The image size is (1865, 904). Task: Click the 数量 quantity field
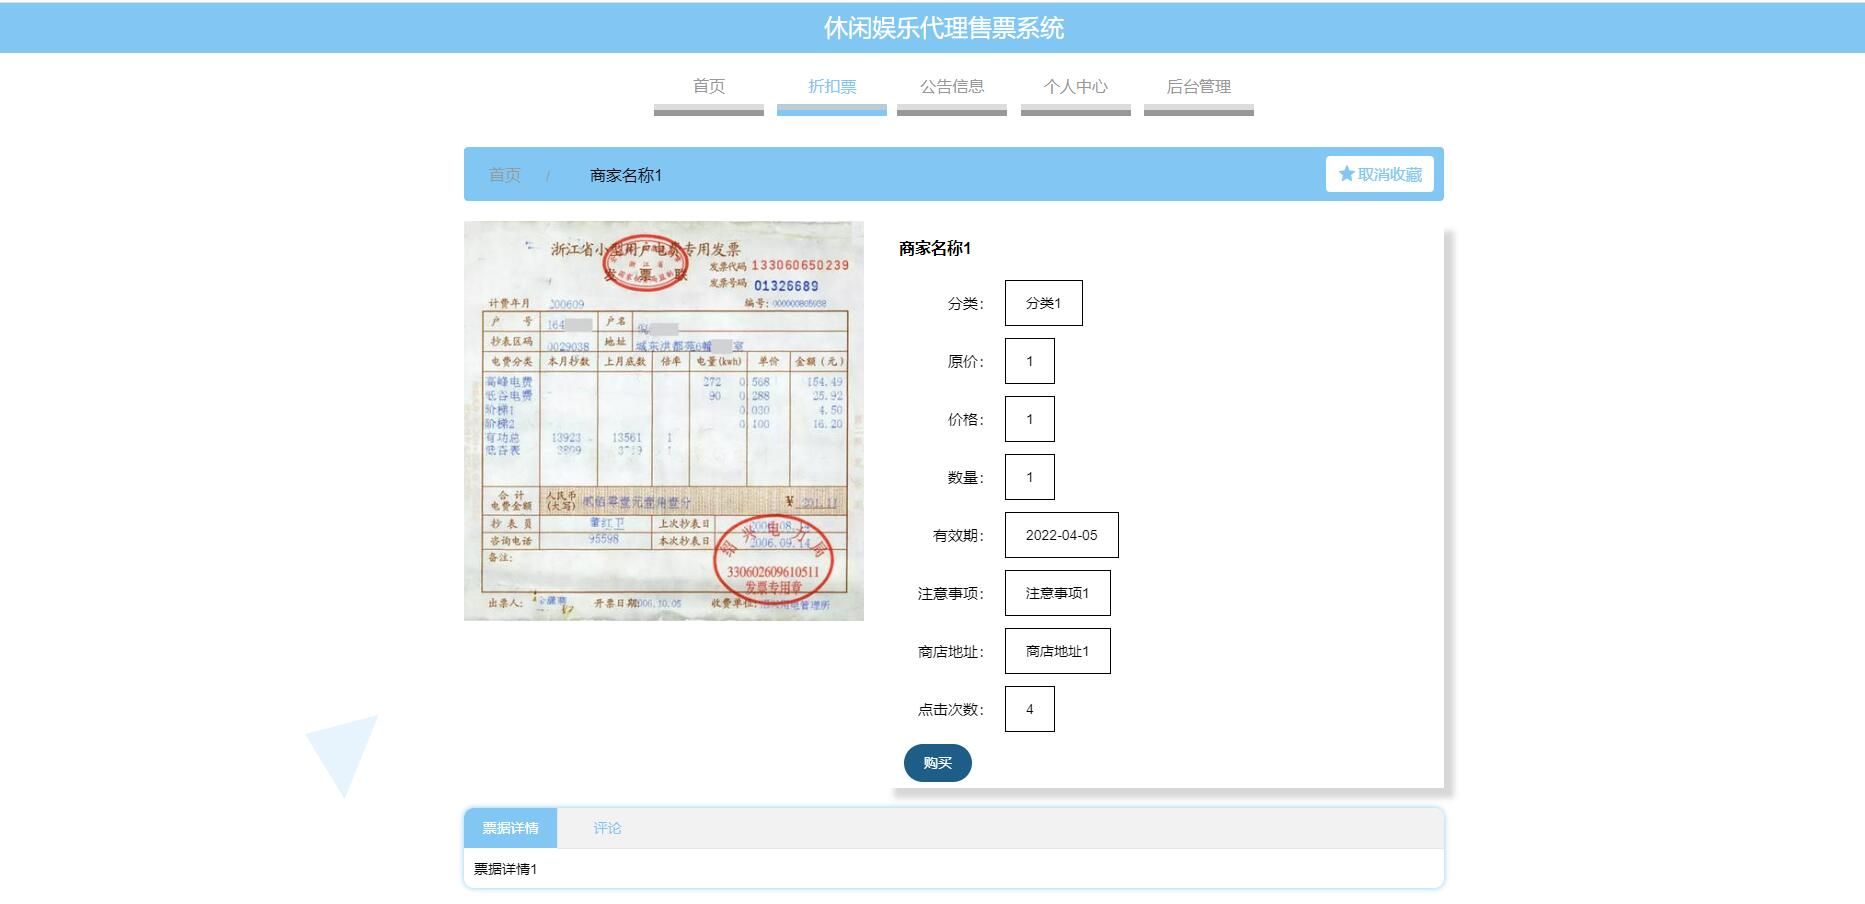1029,477
